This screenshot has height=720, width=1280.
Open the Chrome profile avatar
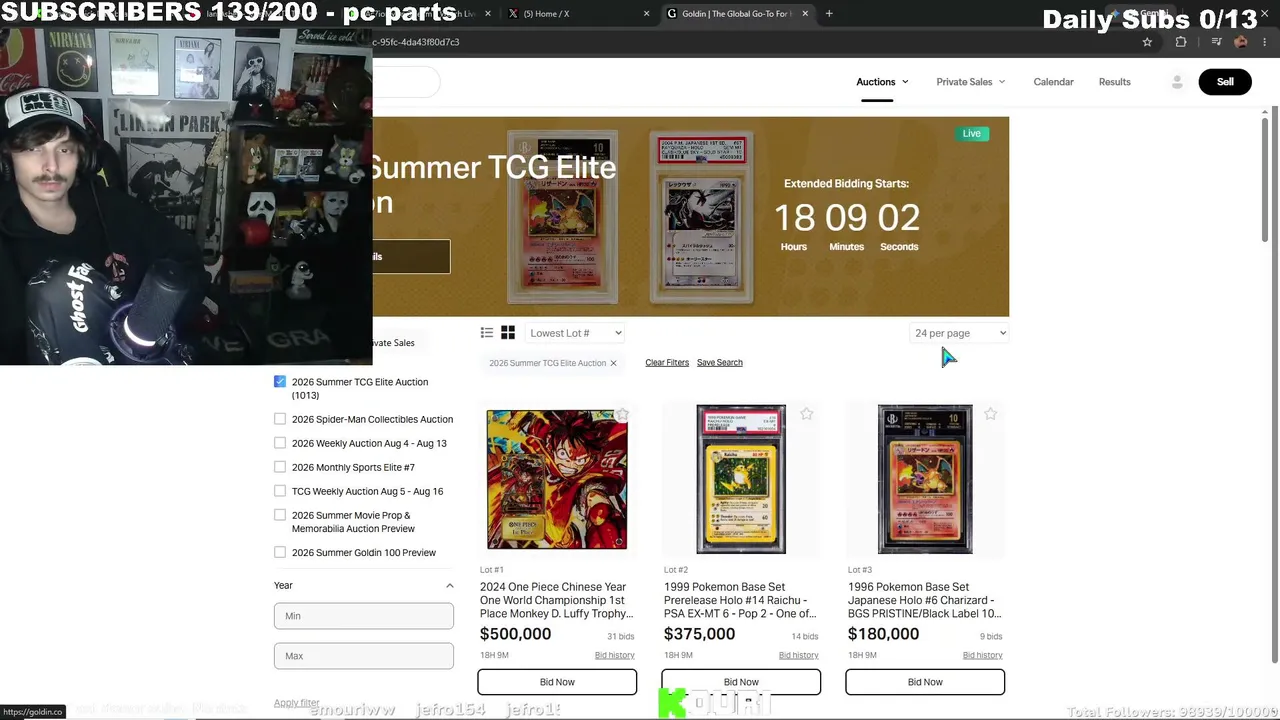point(1241,42)
